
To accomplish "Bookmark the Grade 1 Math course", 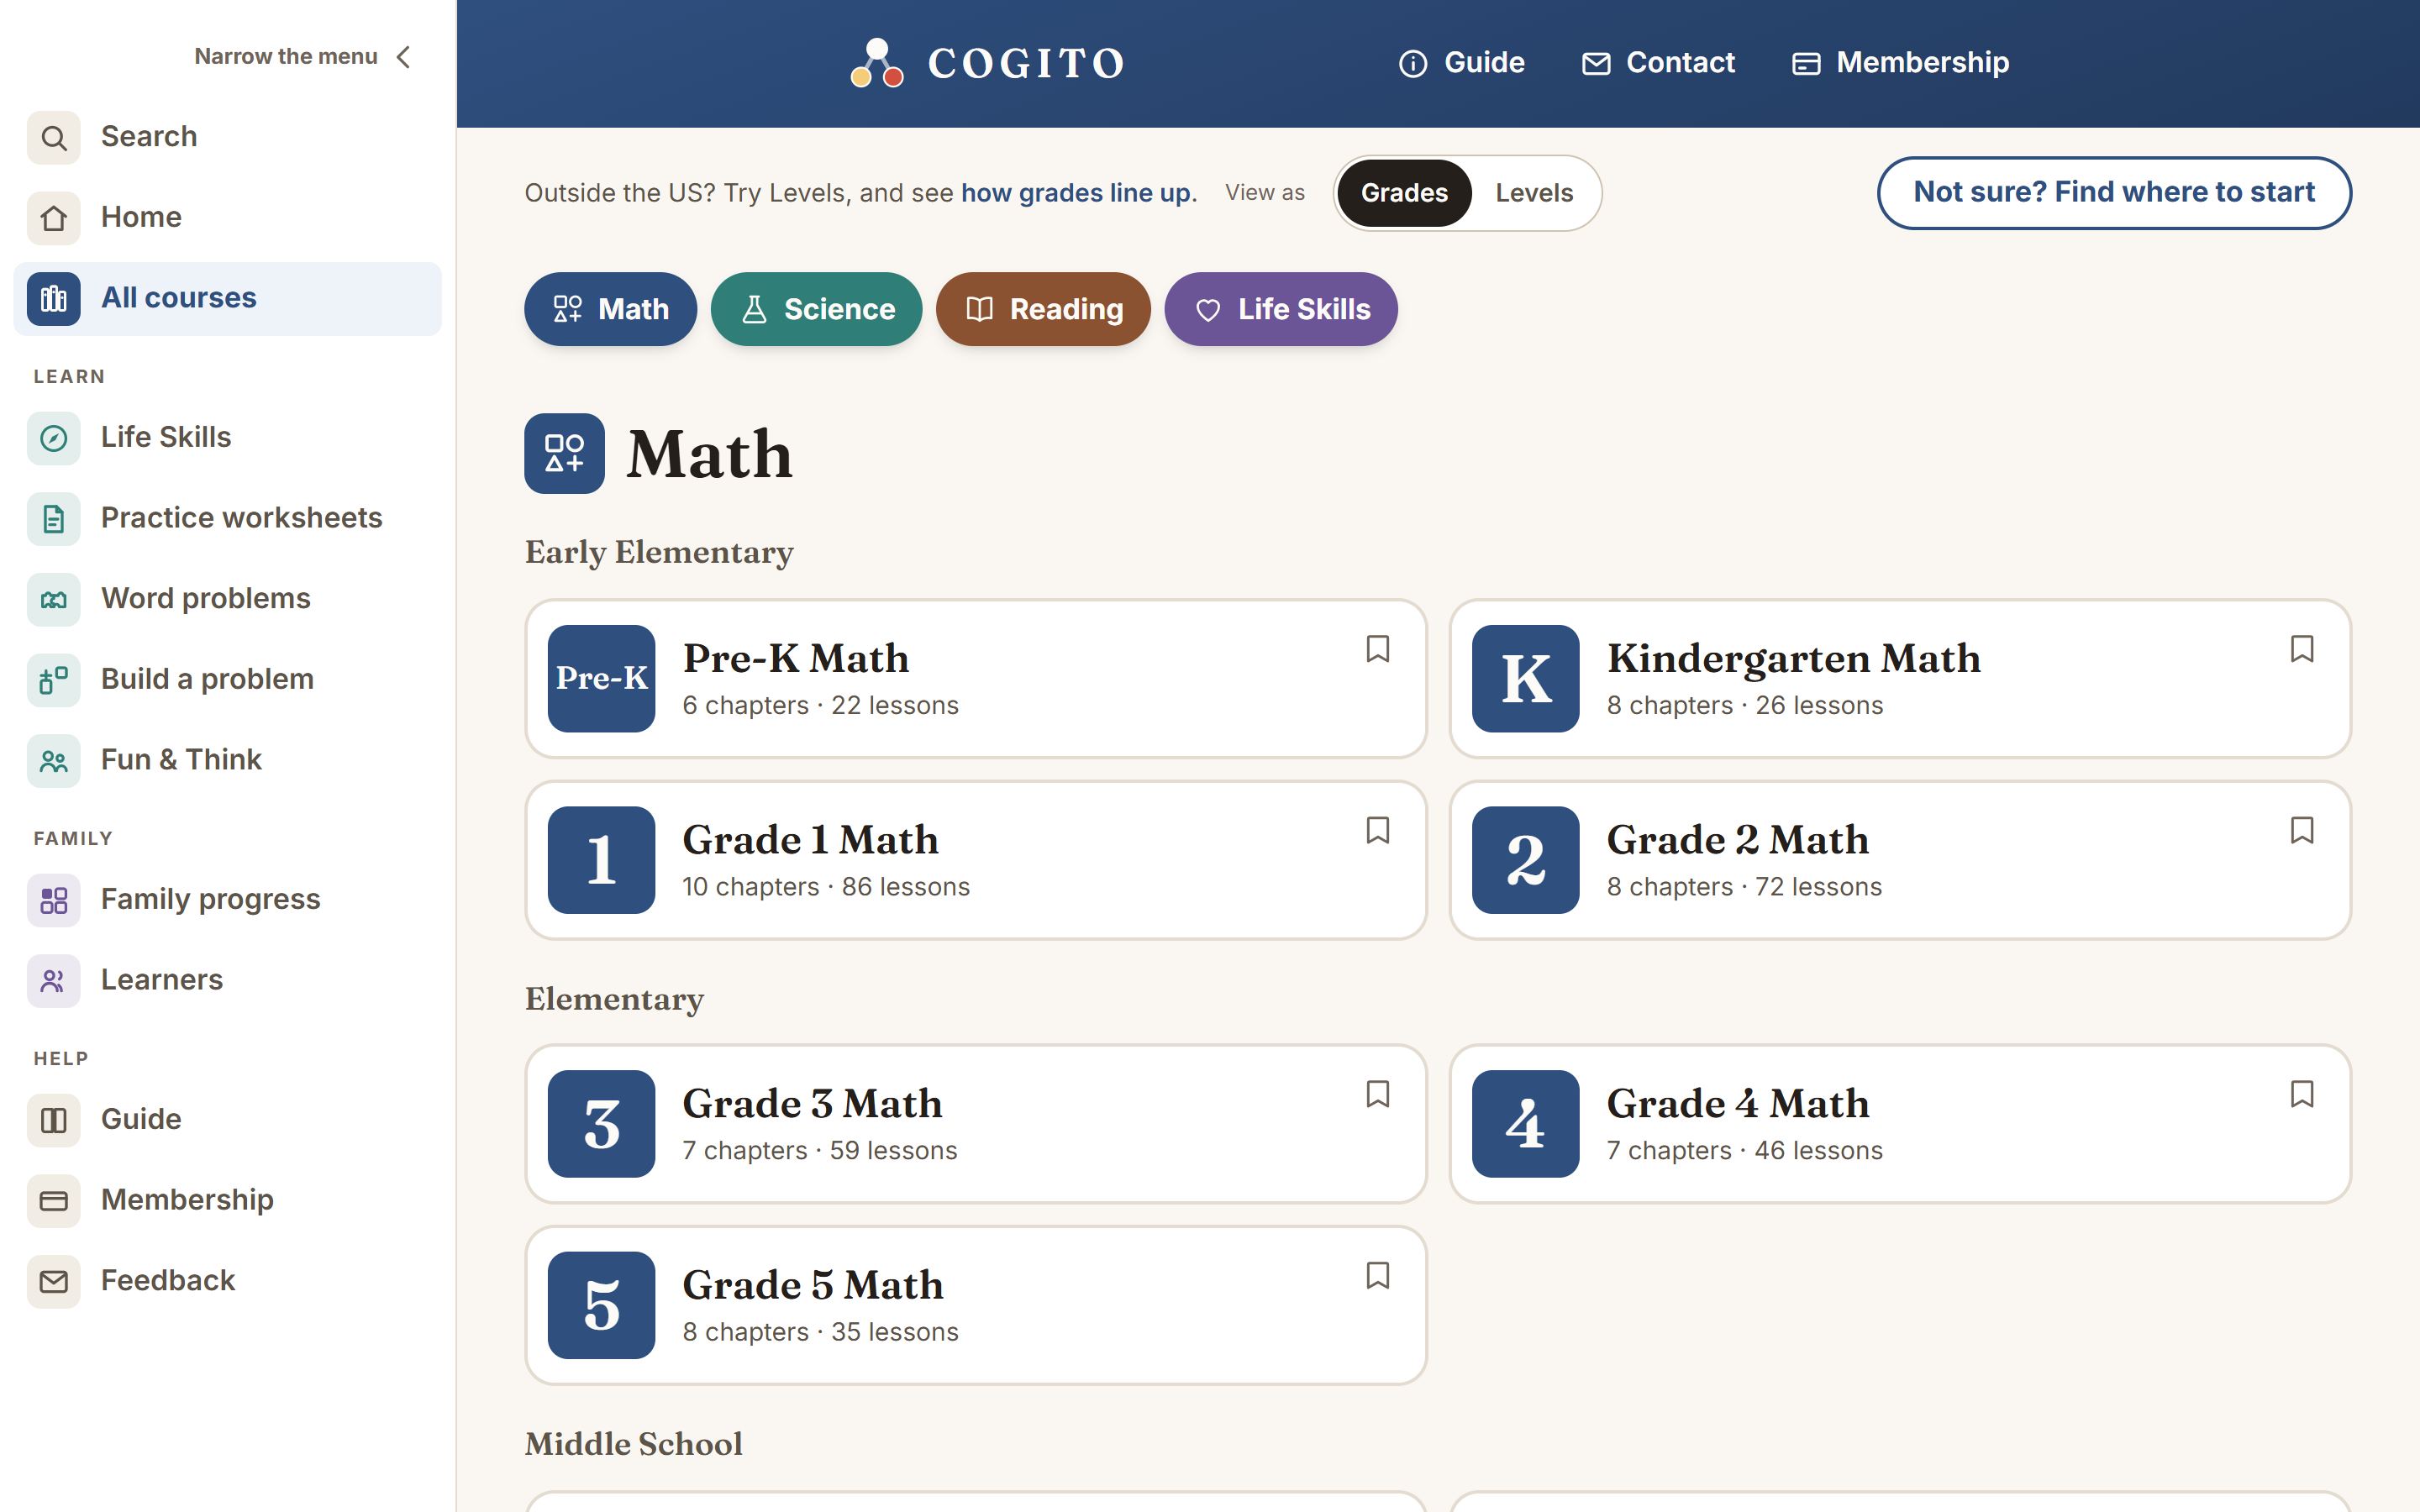I will [1377, 830].
